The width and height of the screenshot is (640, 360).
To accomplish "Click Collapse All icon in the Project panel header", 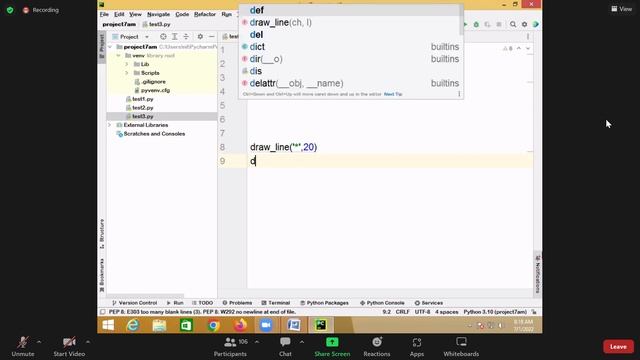I will (186, 37).
